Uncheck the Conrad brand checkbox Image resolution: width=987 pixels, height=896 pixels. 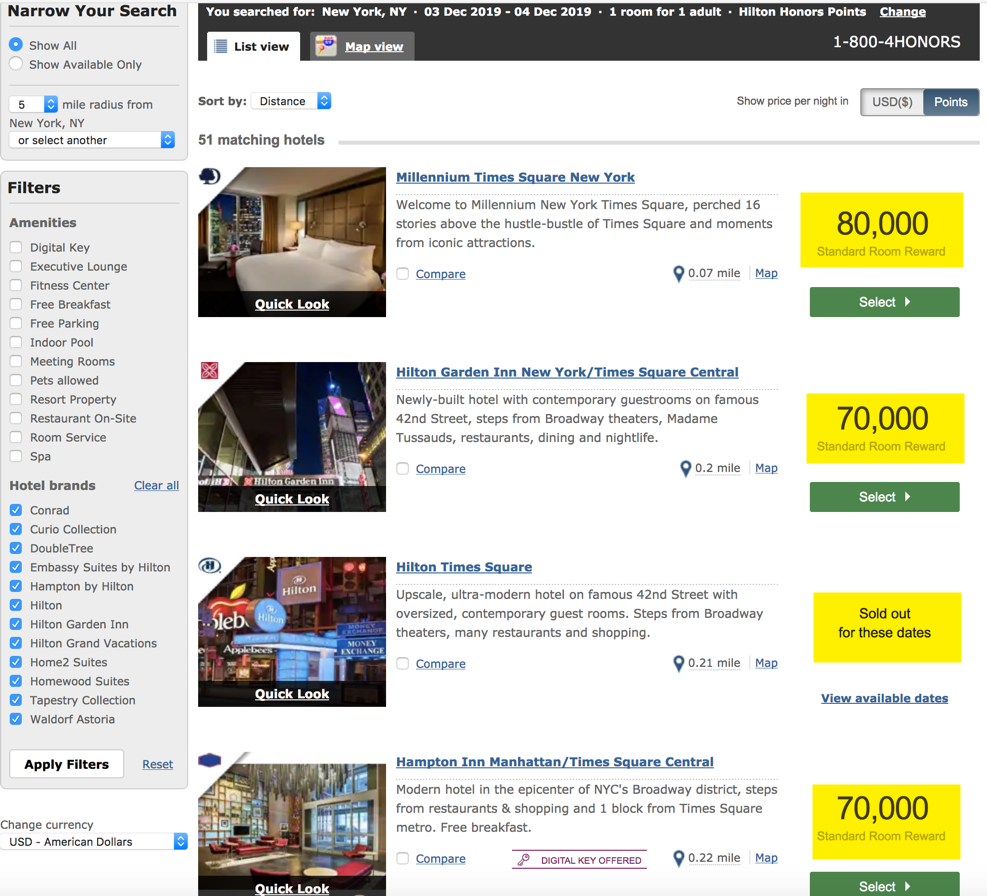[x=16, y=510]
